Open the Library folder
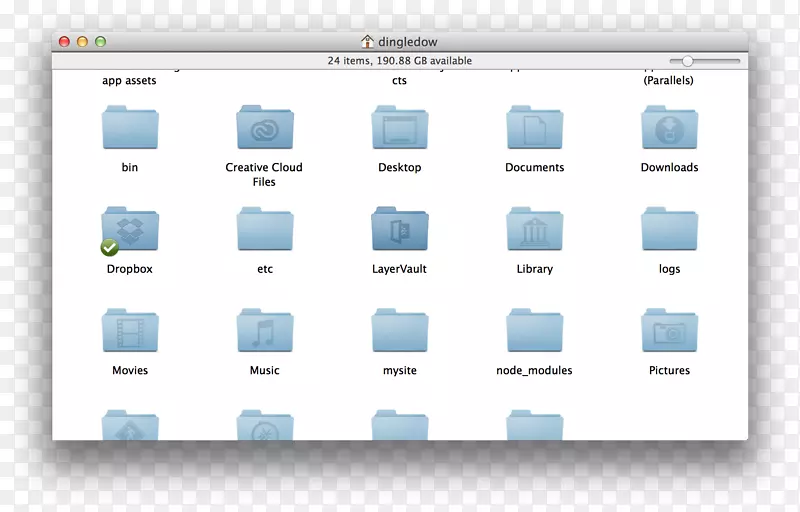Image resolution: width=800 pixels, height=512 pixels. click(535, 230)
